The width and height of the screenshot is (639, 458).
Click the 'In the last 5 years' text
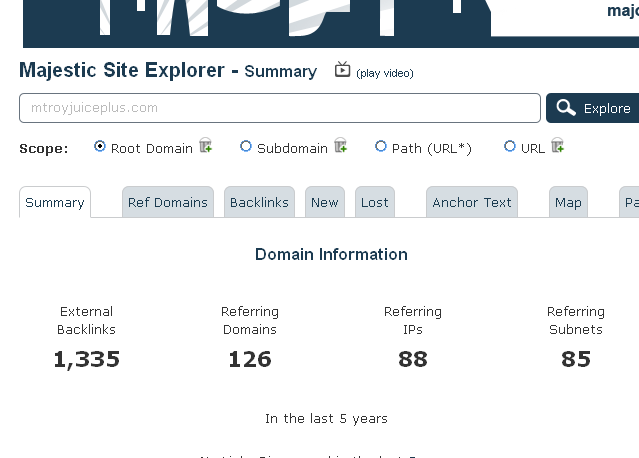[326, 418]
